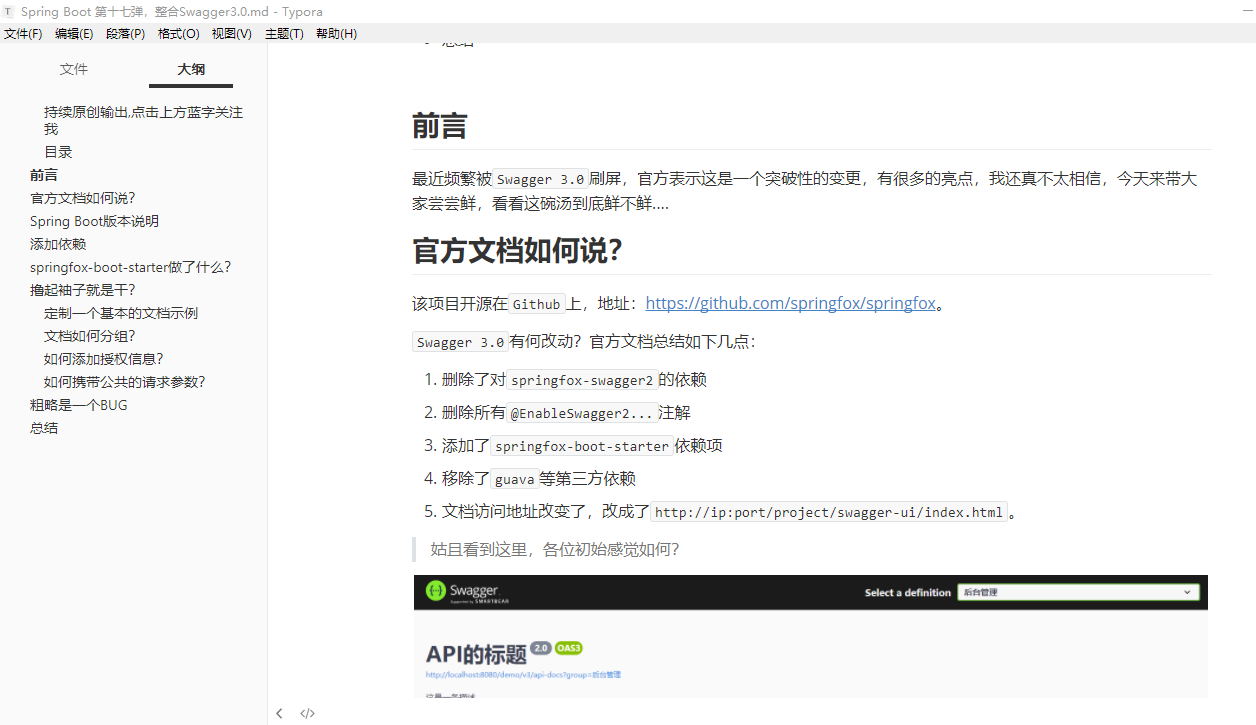This screenshot has height=725, width=1256.
Task: Open the 帮助(H) menu
Action: (x=336, y=33)
